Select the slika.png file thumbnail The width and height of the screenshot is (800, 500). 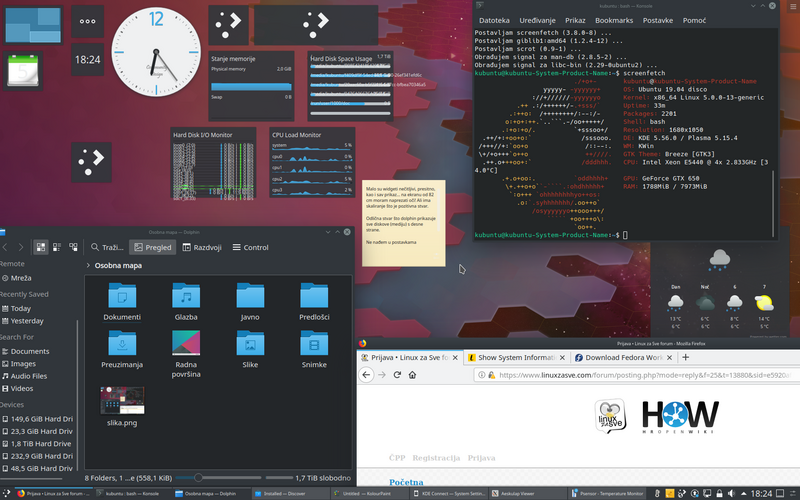coord(122,401)
